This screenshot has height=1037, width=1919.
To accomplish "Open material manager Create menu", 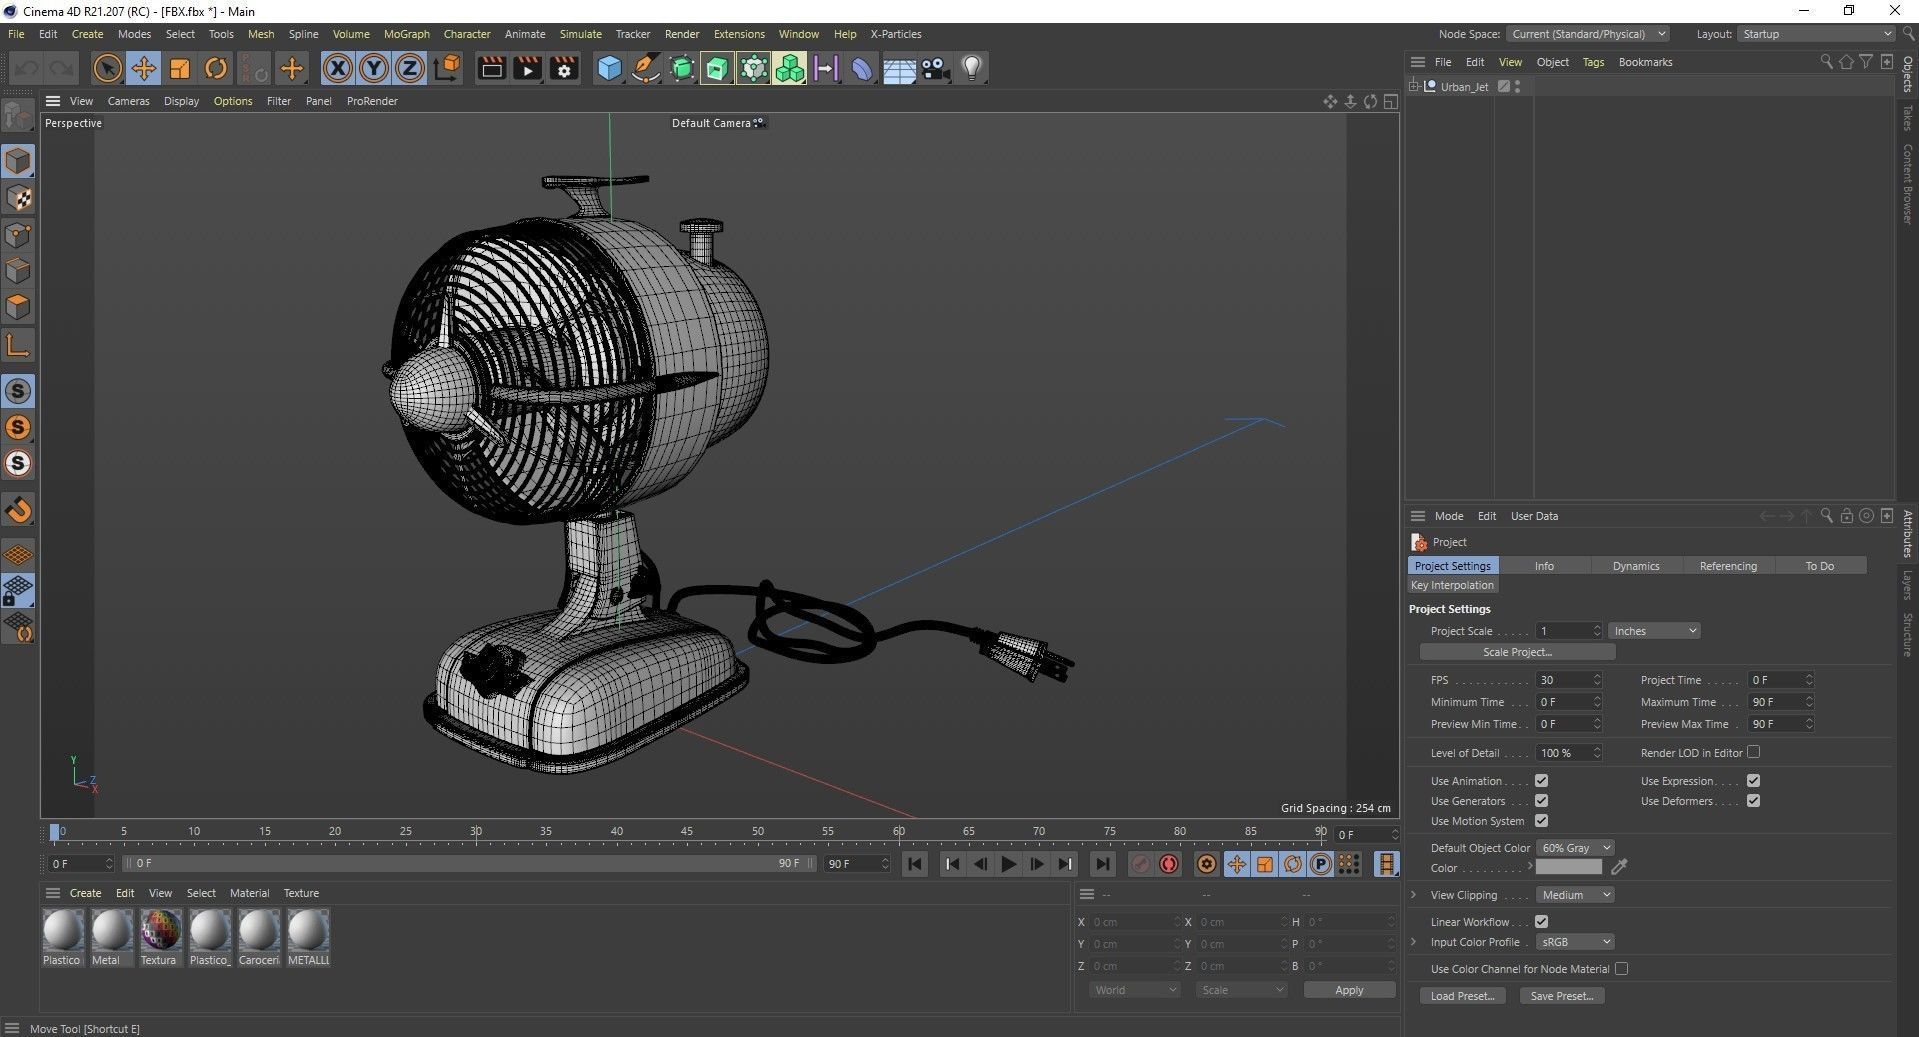I will (x=85, y=893).
